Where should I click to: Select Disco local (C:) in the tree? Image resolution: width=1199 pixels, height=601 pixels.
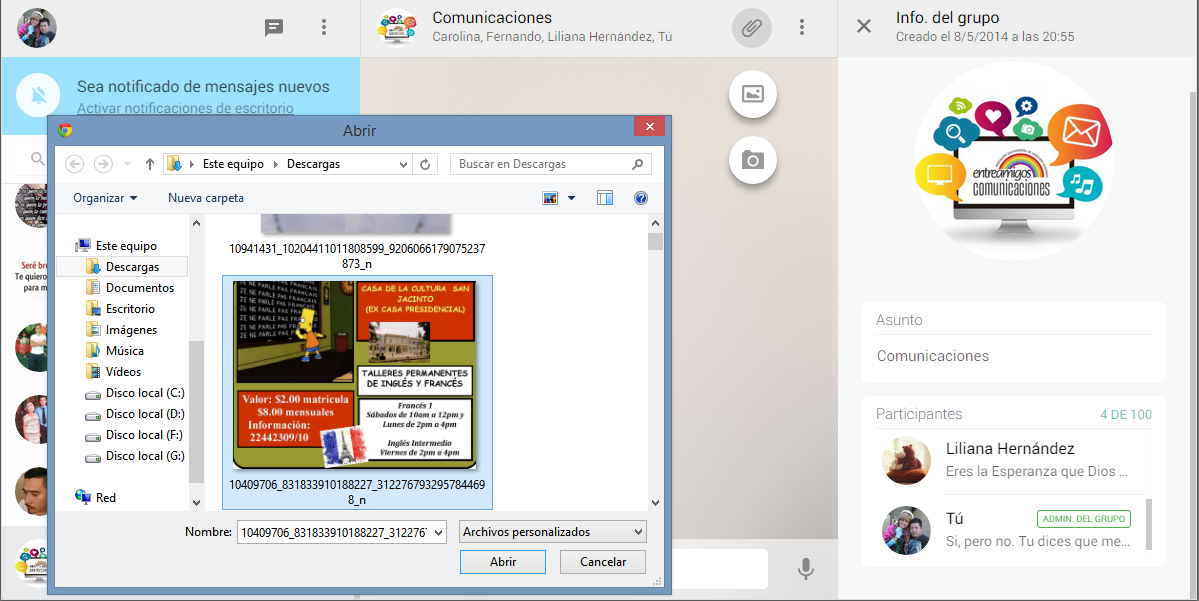coord(144,393)
